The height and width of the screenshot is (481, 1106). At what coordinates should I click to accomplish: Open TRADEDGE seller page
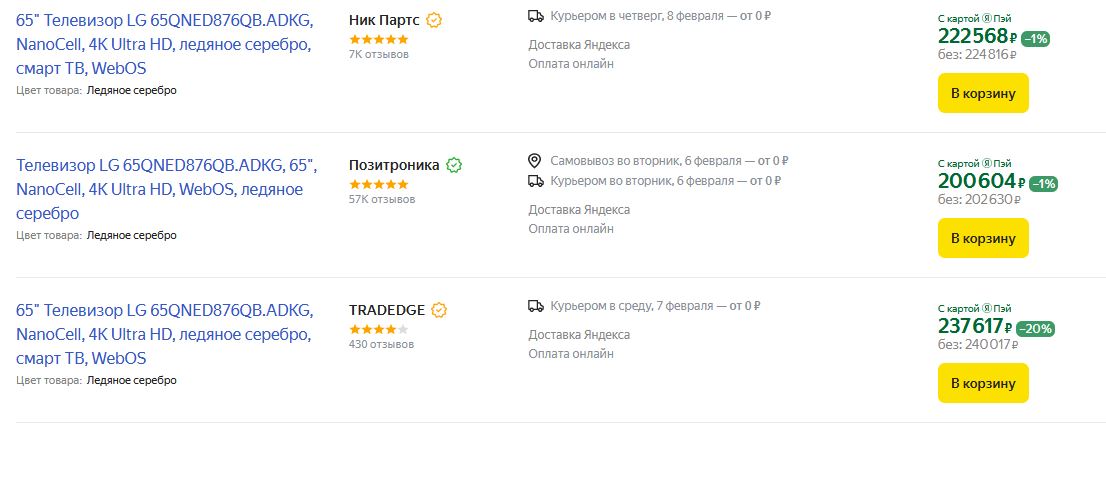pos(387,310)
